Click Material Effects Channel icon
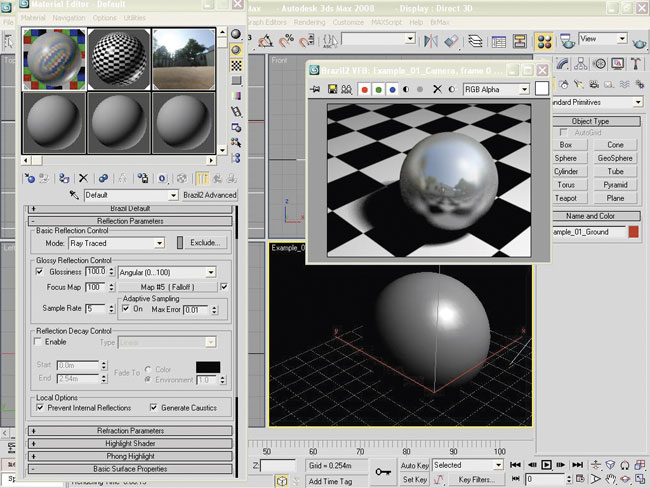Screen dimensions: 650x488 click(162, 179)
